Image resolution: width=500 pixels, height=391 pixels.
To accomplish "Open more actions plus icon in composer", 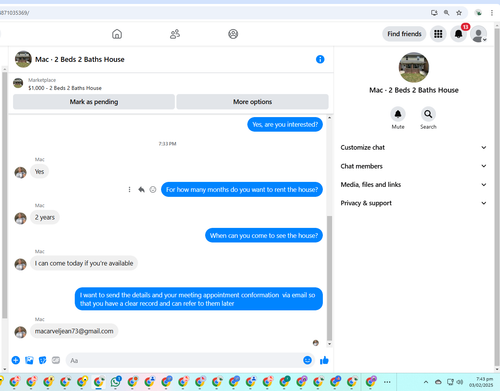I will [x=16, y=360].
